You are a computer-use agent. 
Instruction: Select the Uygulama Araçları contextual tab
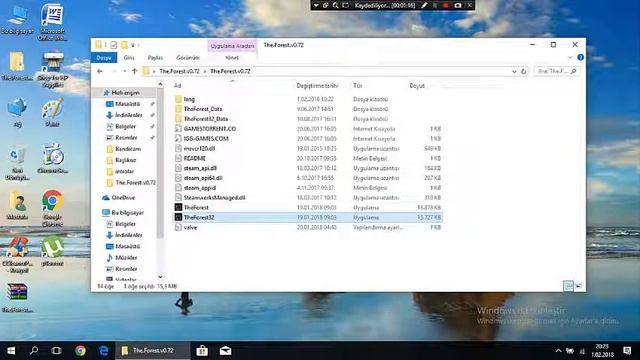(x=232, y=46)
